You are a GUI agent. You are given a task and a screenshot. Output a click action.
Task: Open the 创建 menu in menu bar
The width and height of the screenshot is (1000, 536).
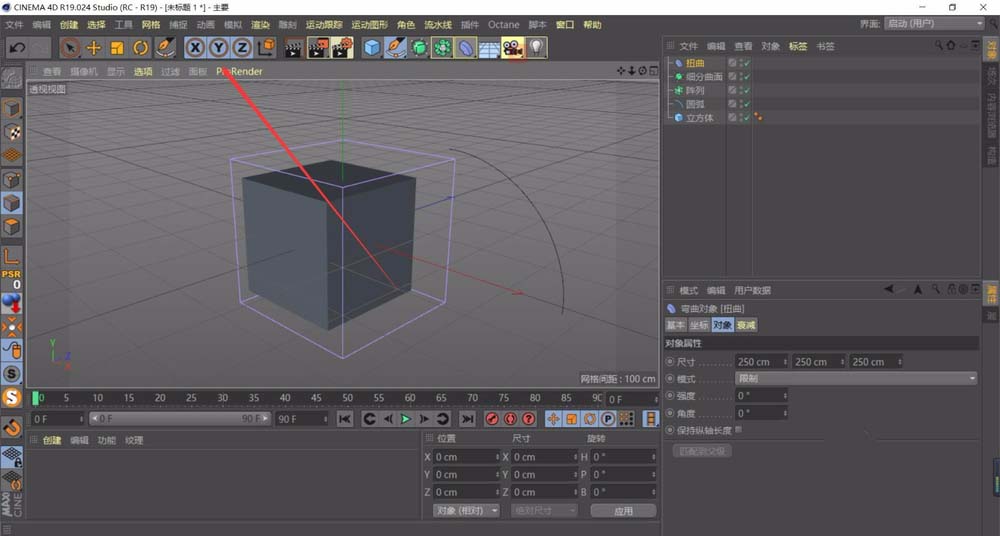click(x=69, y=25)
